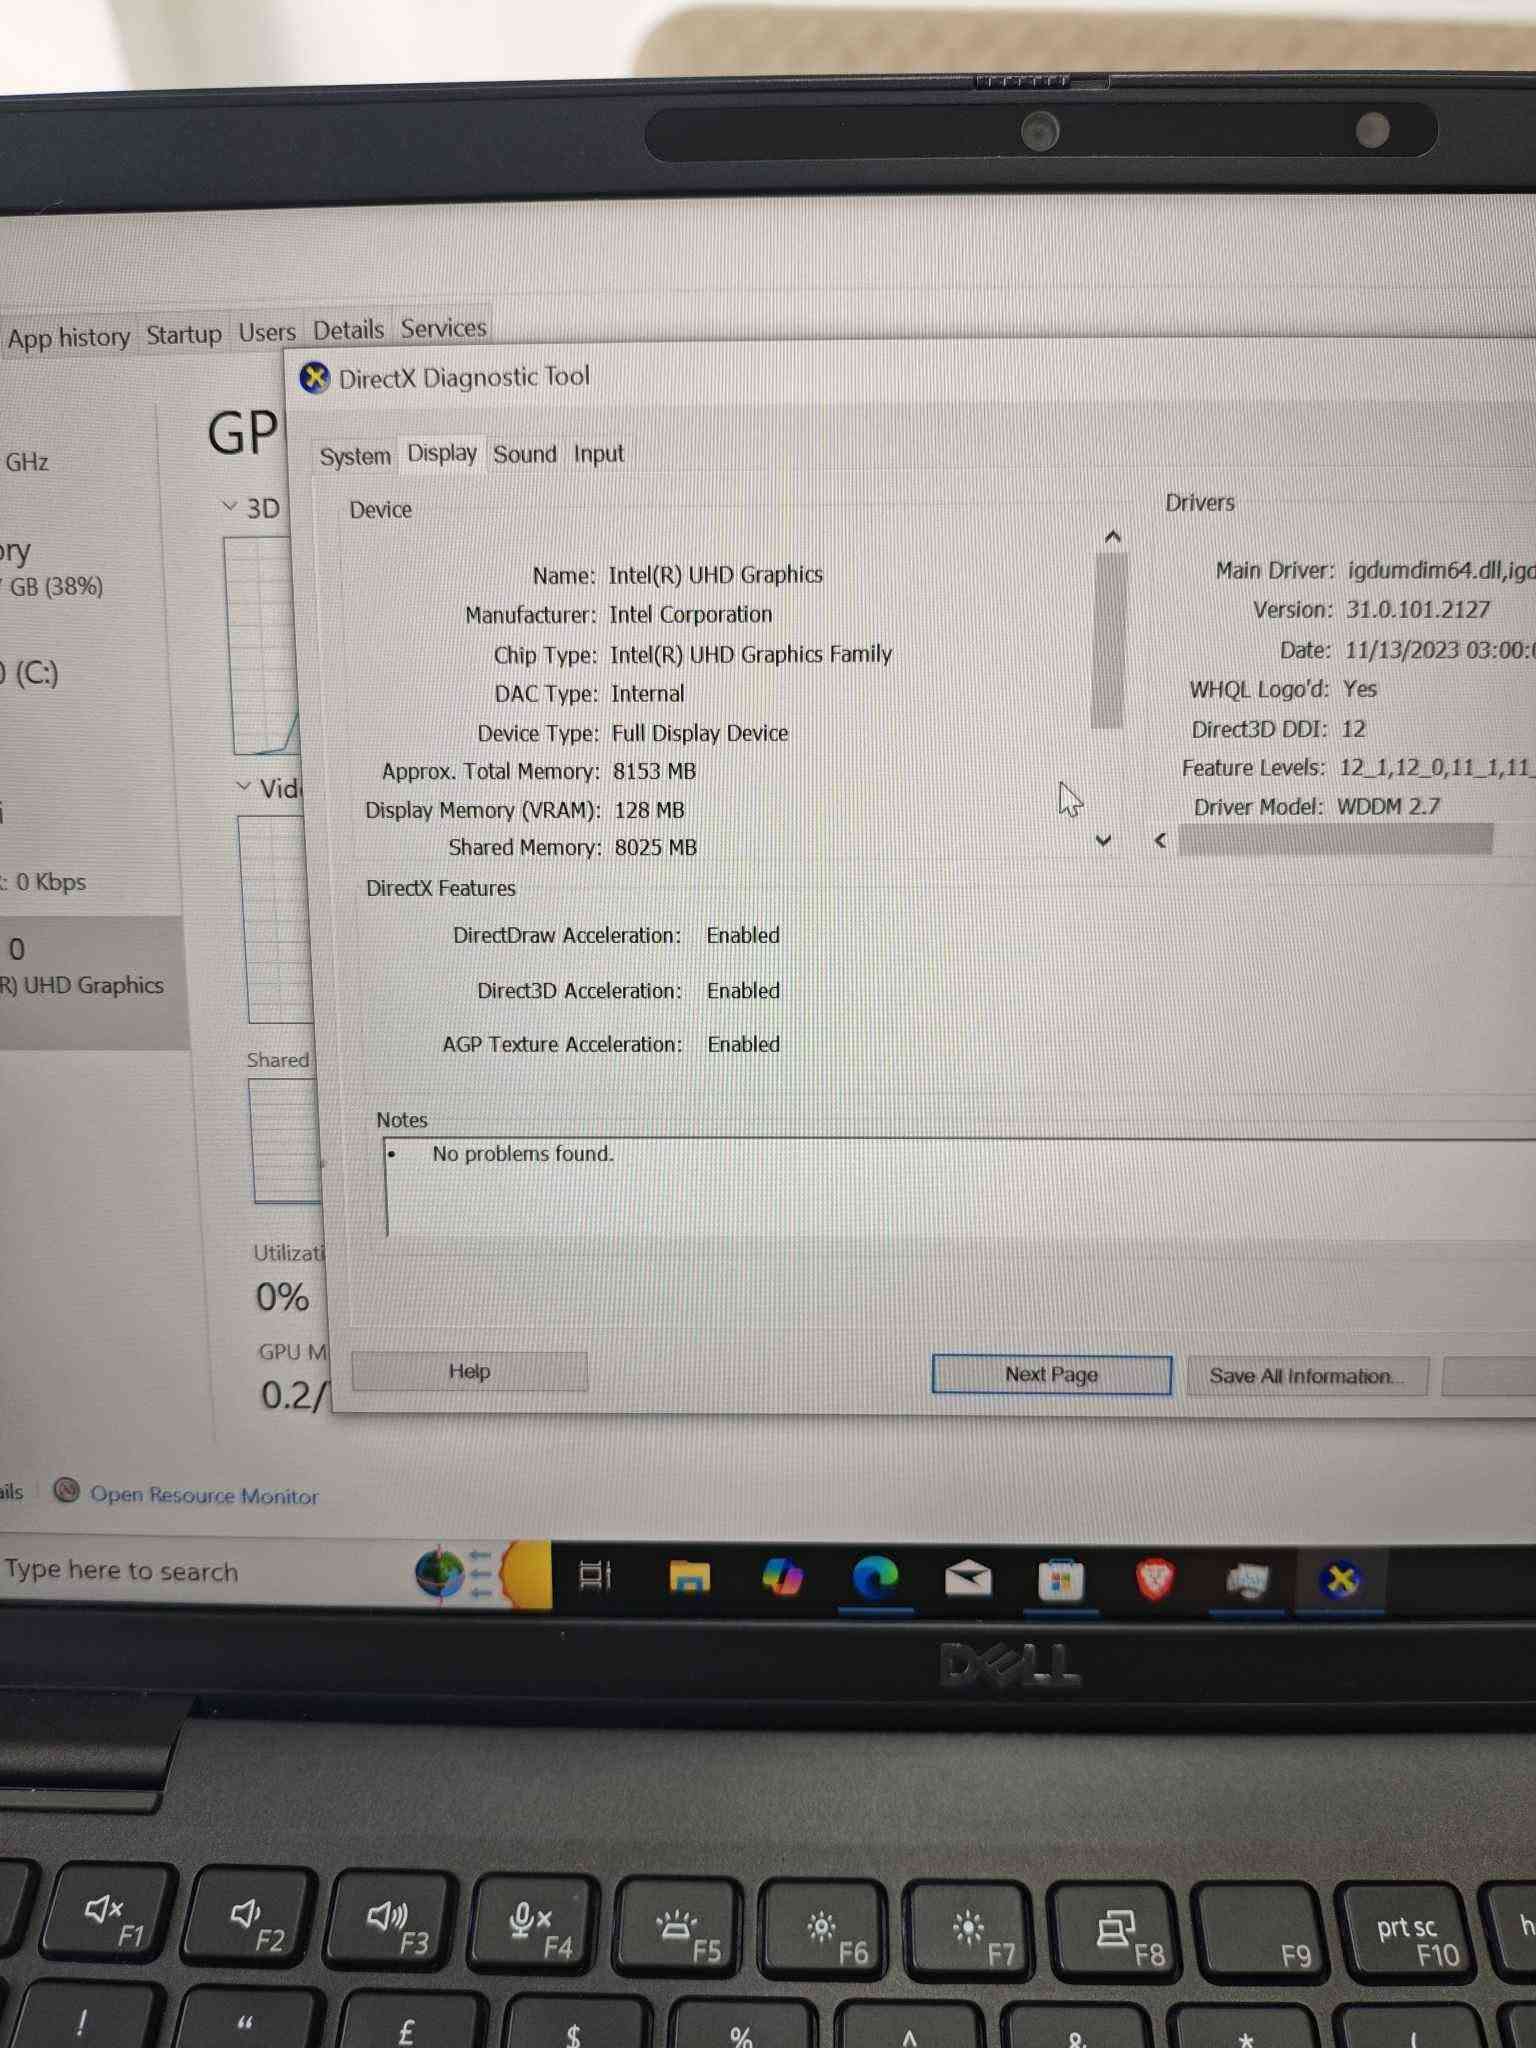Click DAC Type value 'Internal'
1536x2048 pixels.
647,694
